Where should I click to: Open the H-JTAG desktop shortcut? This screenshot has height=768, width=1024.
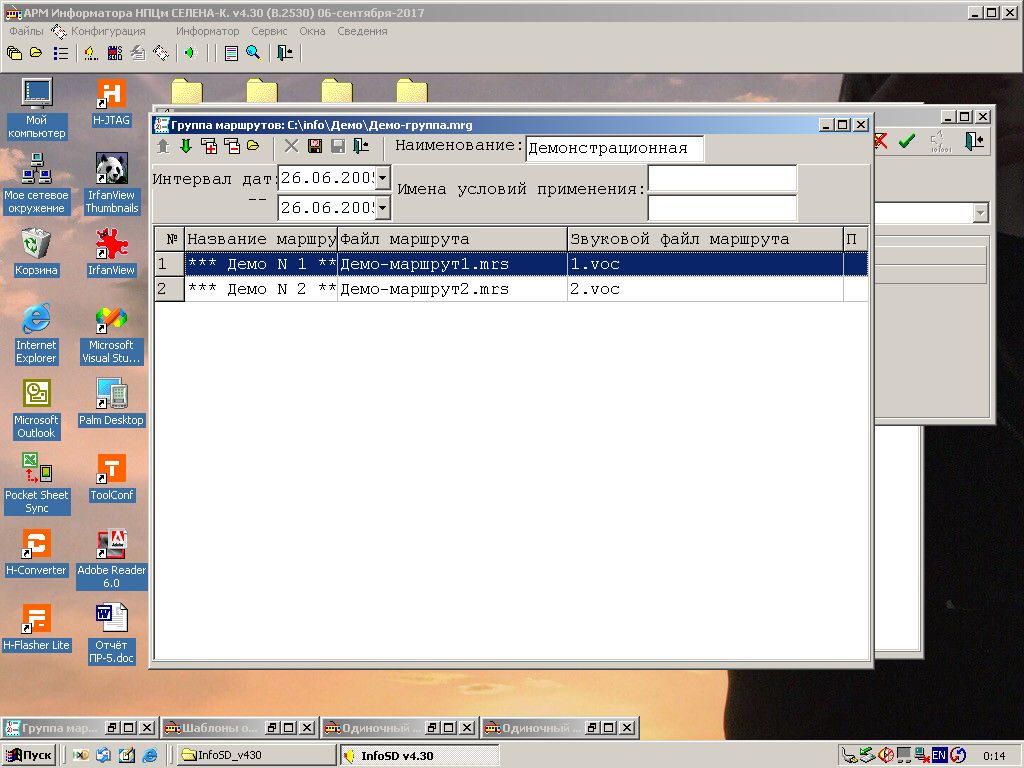click(111, 103)
